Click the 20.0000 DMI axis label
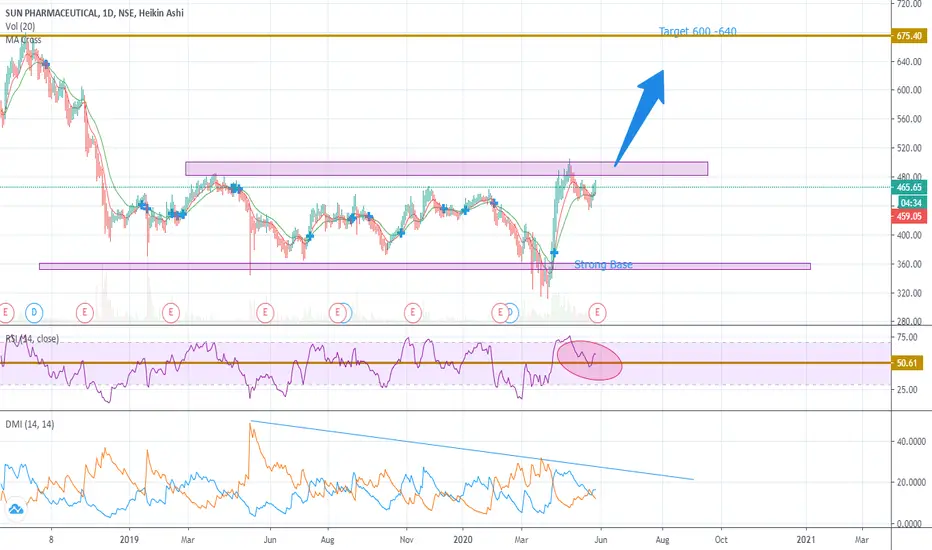This screenshot has height=550, width=932. pyautogui.click(x=912, y=483)
